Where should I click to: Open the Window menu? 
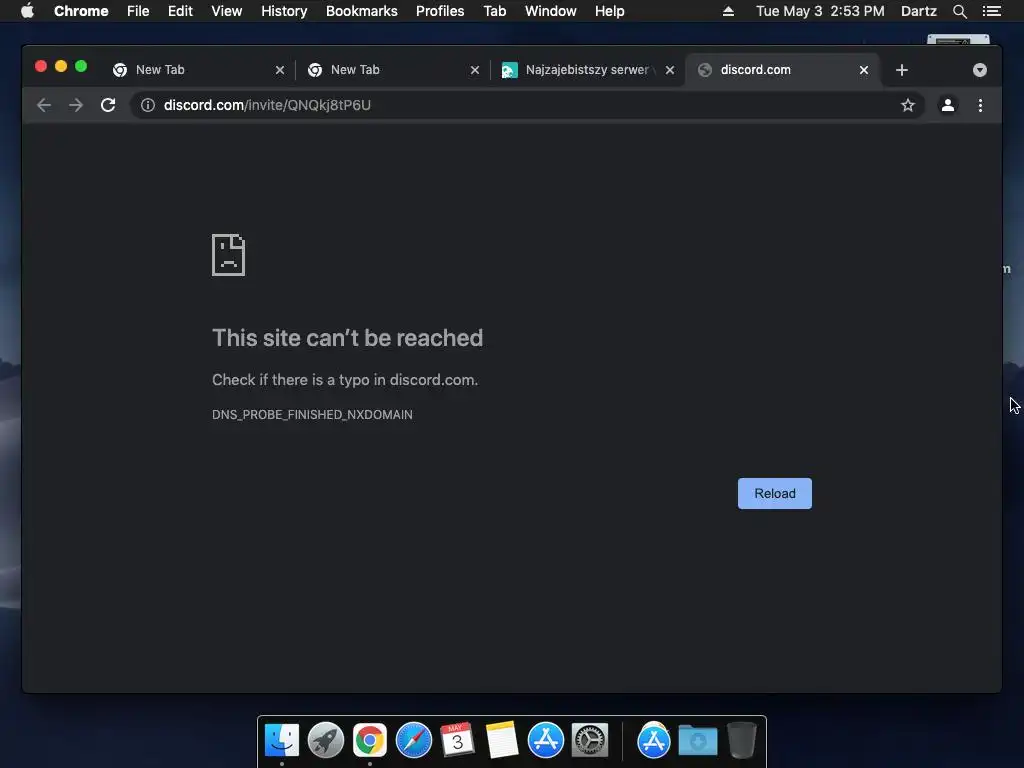(x=551, y=11)
